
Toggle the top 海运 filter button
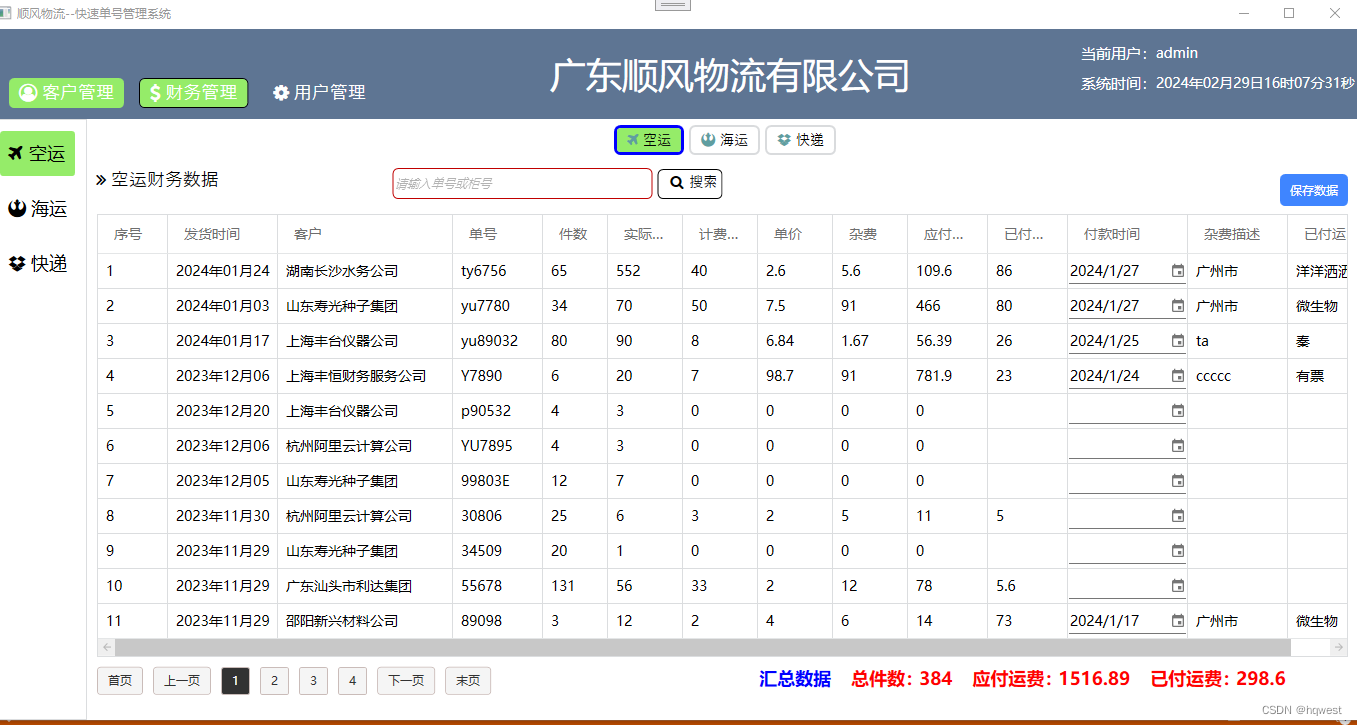coord(724,140)
